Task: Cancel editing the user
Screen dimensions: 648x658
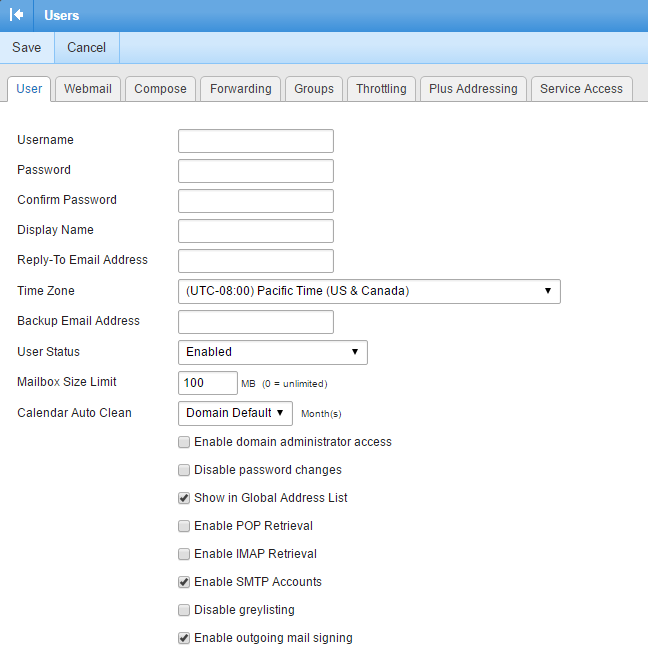Action: tap(86, 47)
